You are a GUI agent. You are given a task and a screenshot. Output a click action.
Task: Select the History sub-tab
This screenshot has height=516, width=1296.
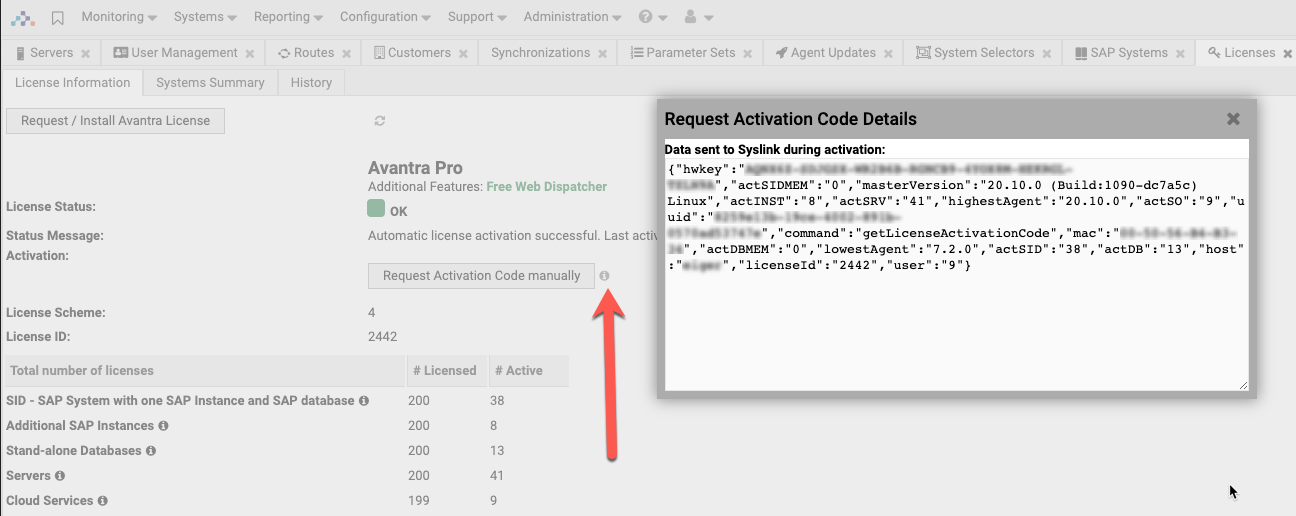(x=311, y=83)
